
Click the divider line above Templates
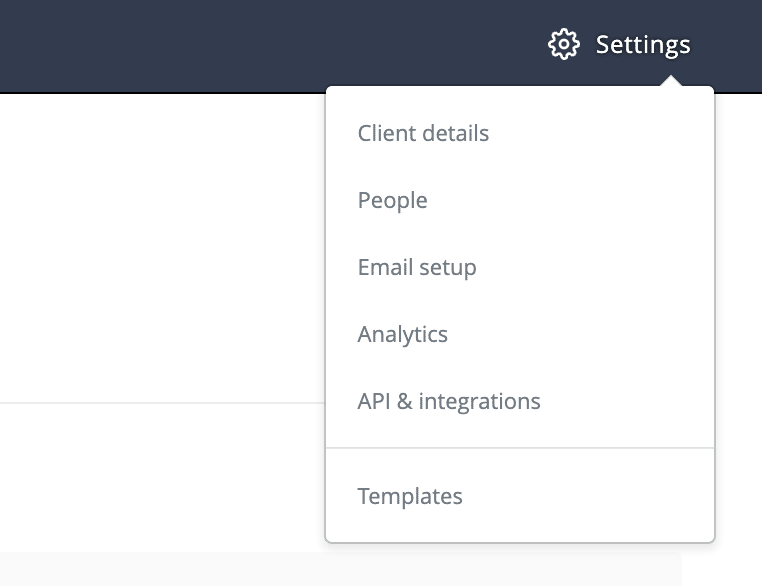point(520,448)
